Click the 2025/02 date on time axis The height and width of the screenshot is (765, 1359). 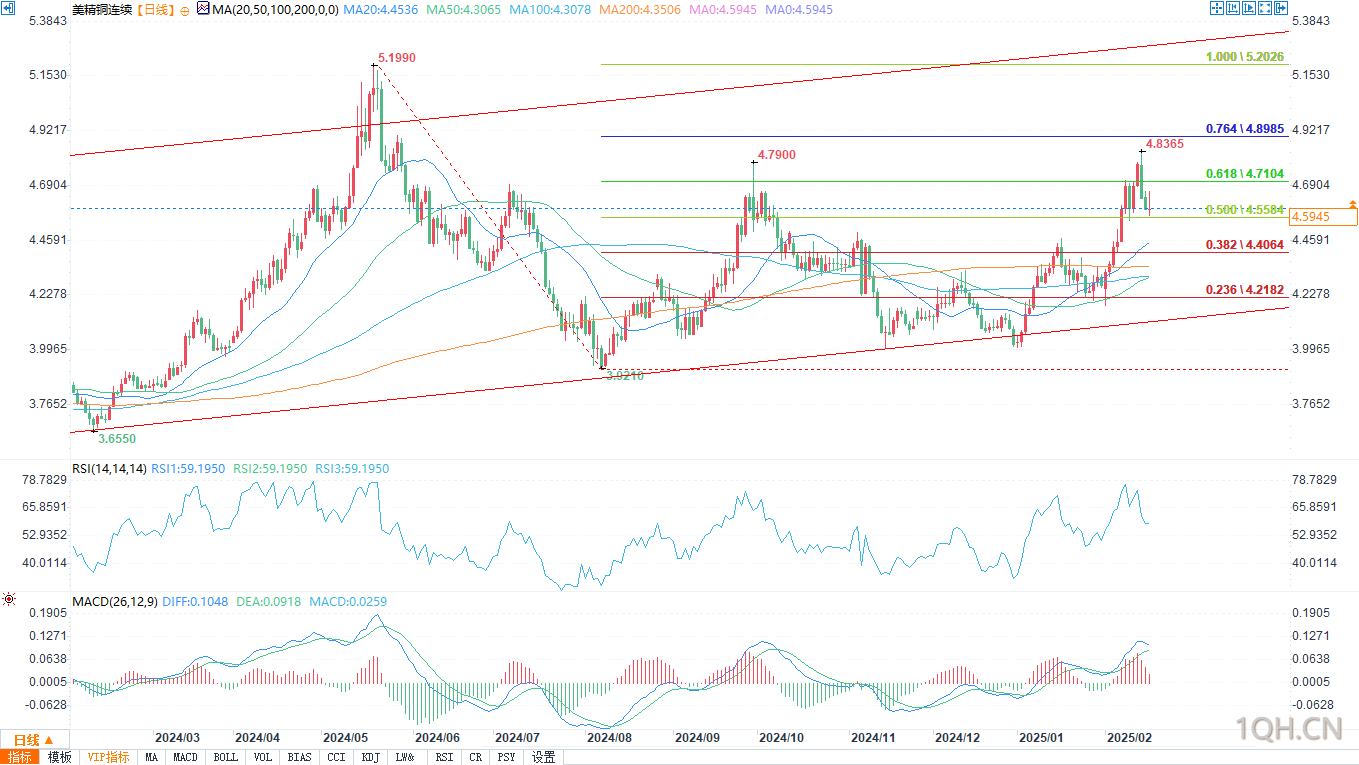(x=1129, y=737)
